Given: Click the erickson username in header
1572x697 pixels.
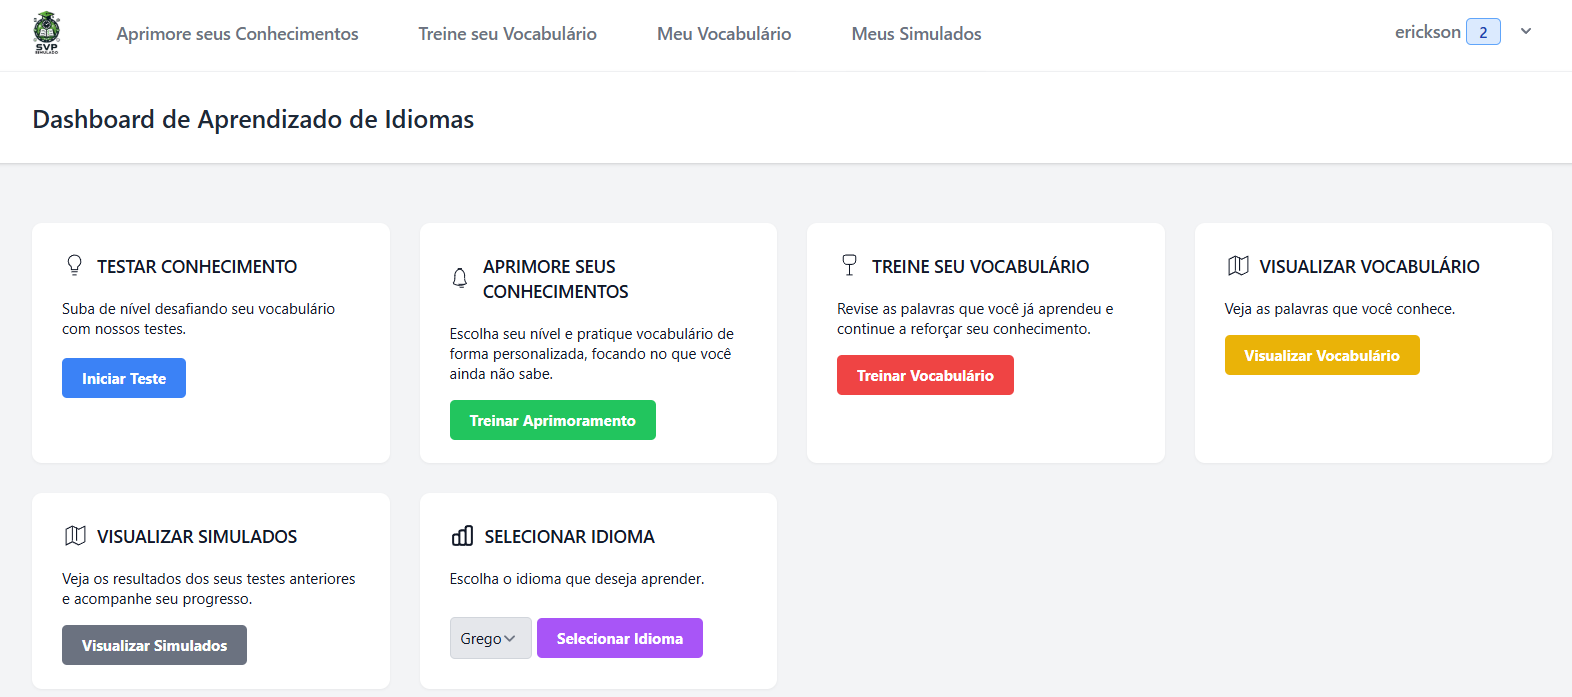Looking at the screenshot, I should [1427, 32].
